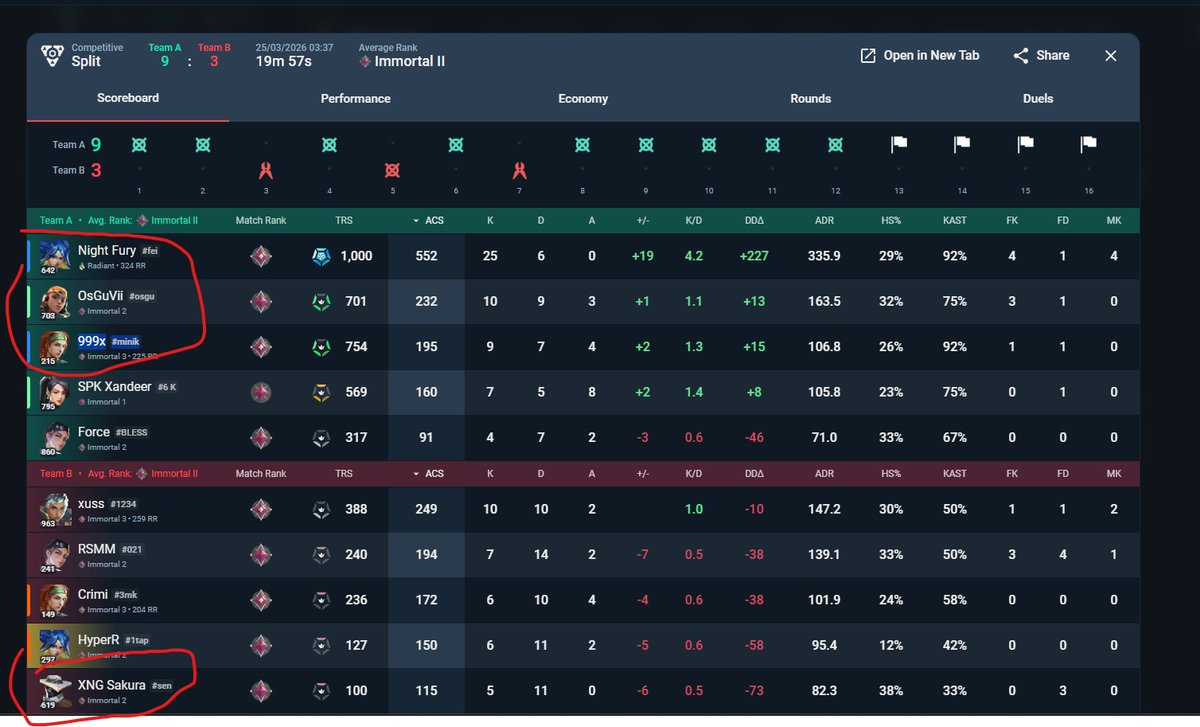The height and width of the screenshot is (727, 1200).
Task: Sort Team B by K/D header
Action: 694,473
